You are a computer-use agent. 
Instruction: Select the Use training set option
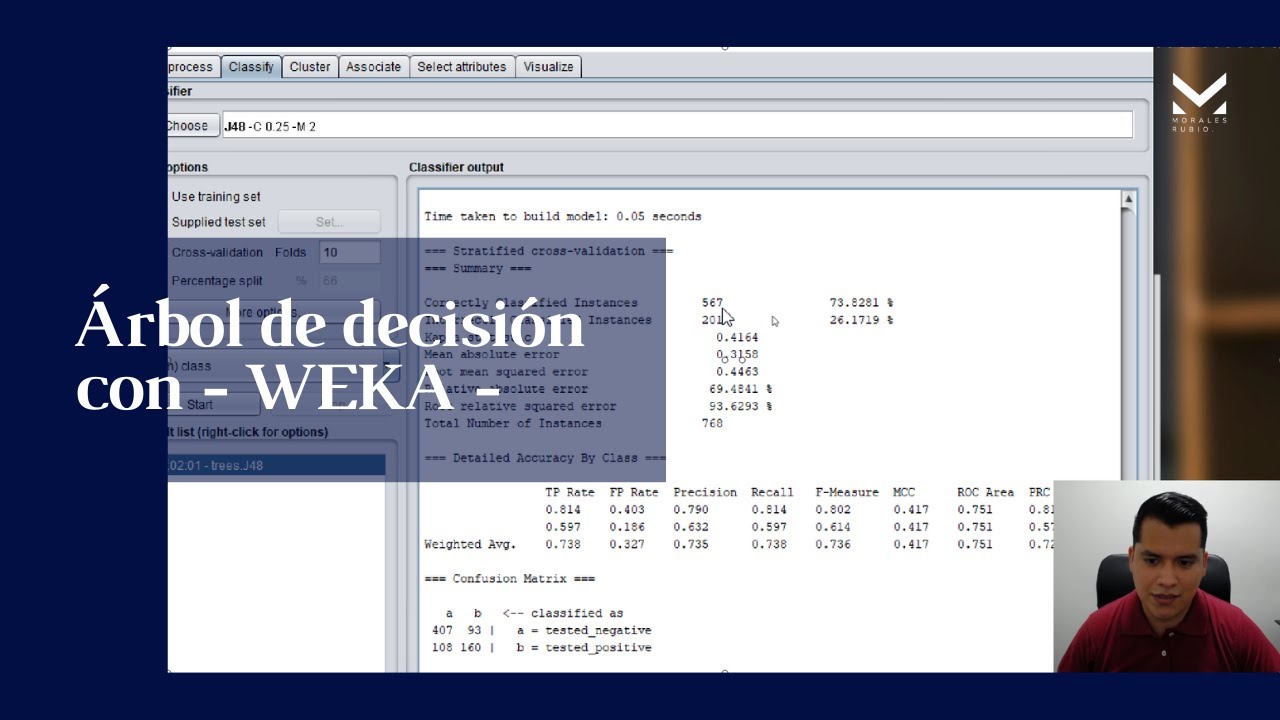(x=216, y=197)
